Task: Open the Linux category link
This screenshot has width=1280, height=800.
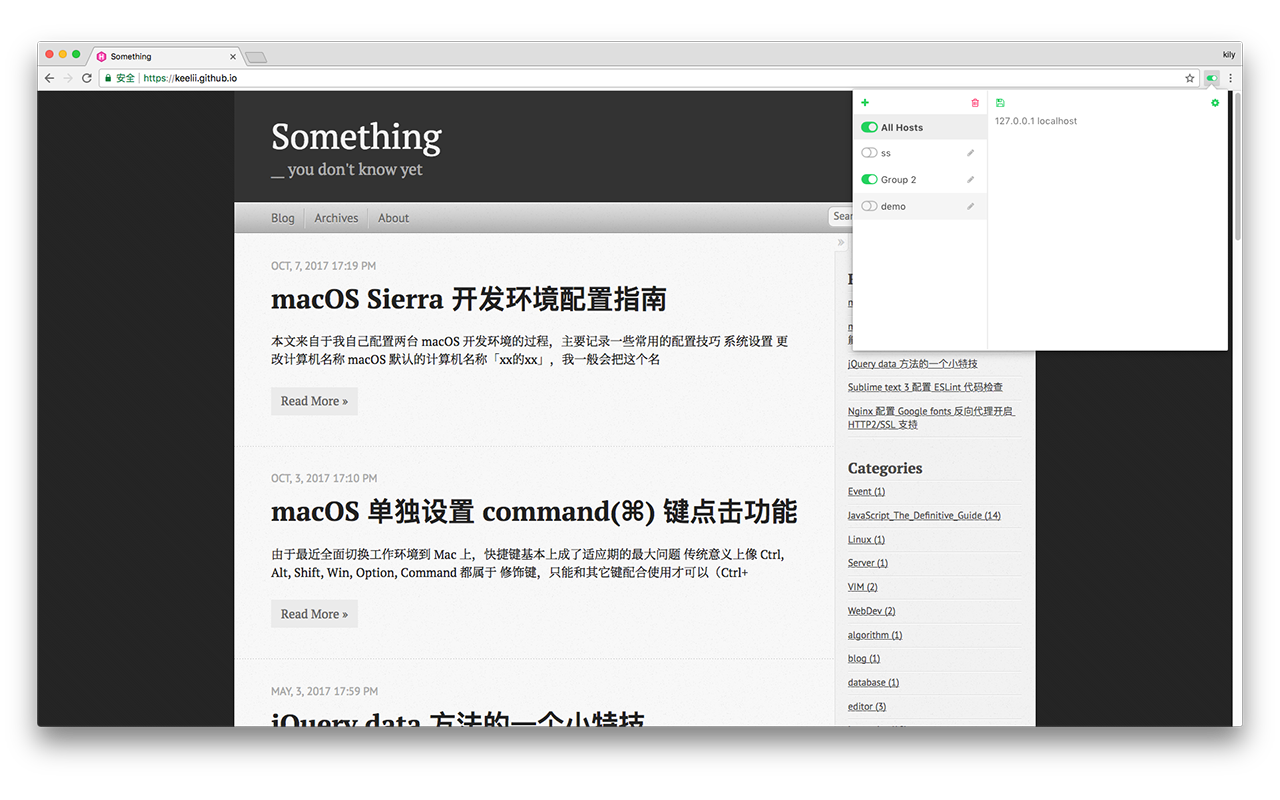Action: click(x=864, y=539)
